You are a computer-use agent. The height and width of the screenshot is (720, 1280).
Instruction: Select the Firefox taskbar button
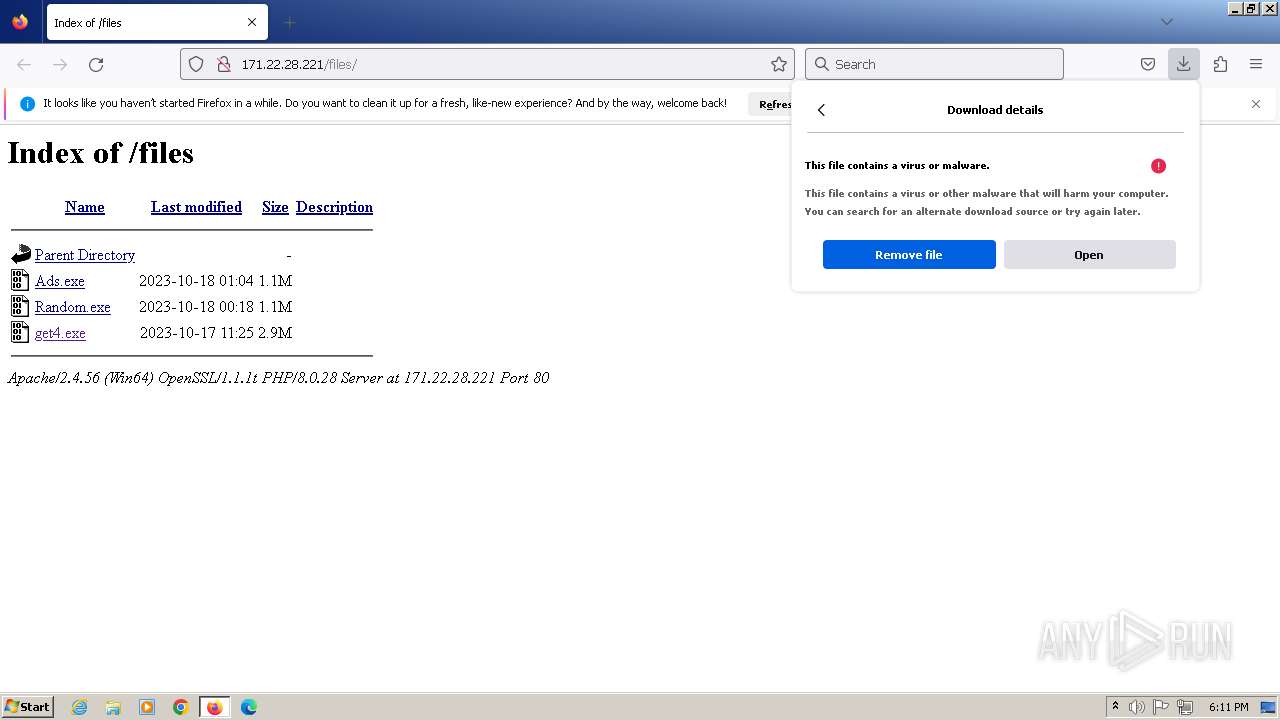(x=215, y=707)
